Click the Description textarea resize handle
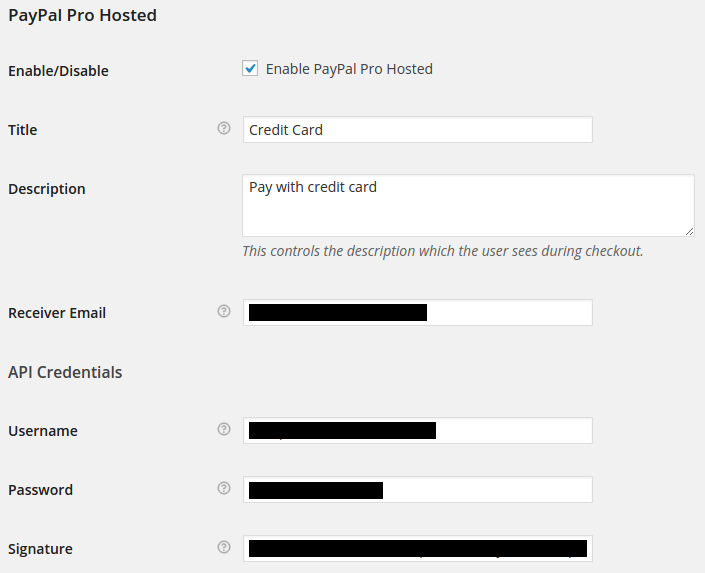 (x=689, y=231)
